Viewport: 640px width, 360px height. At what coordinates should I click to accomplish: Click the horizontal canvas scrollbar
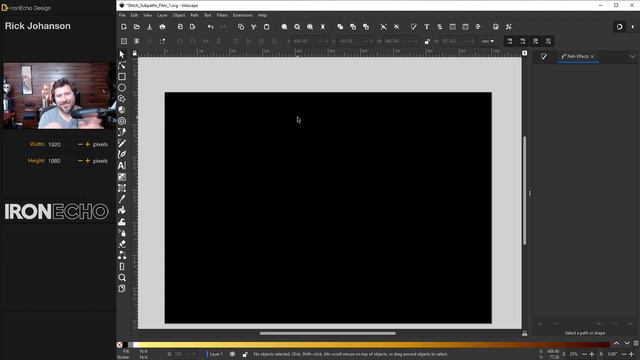click(328, 333)
